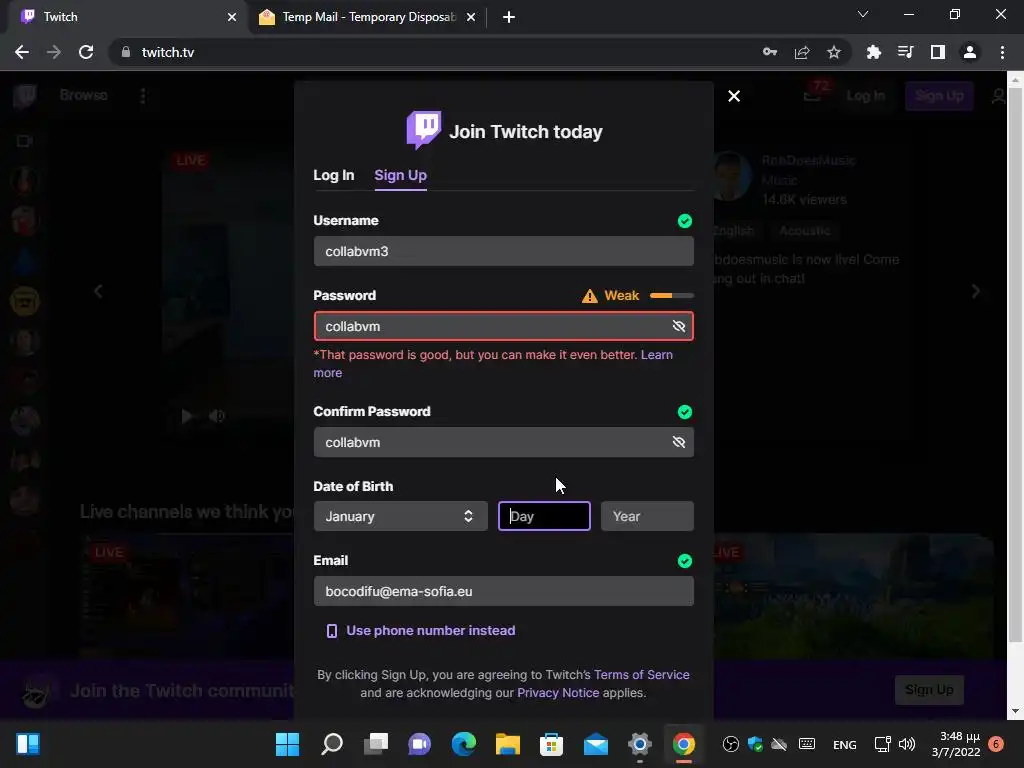Share this page icon
The width and height of the screenshot is (1024, 768).
tap(802, 52)
